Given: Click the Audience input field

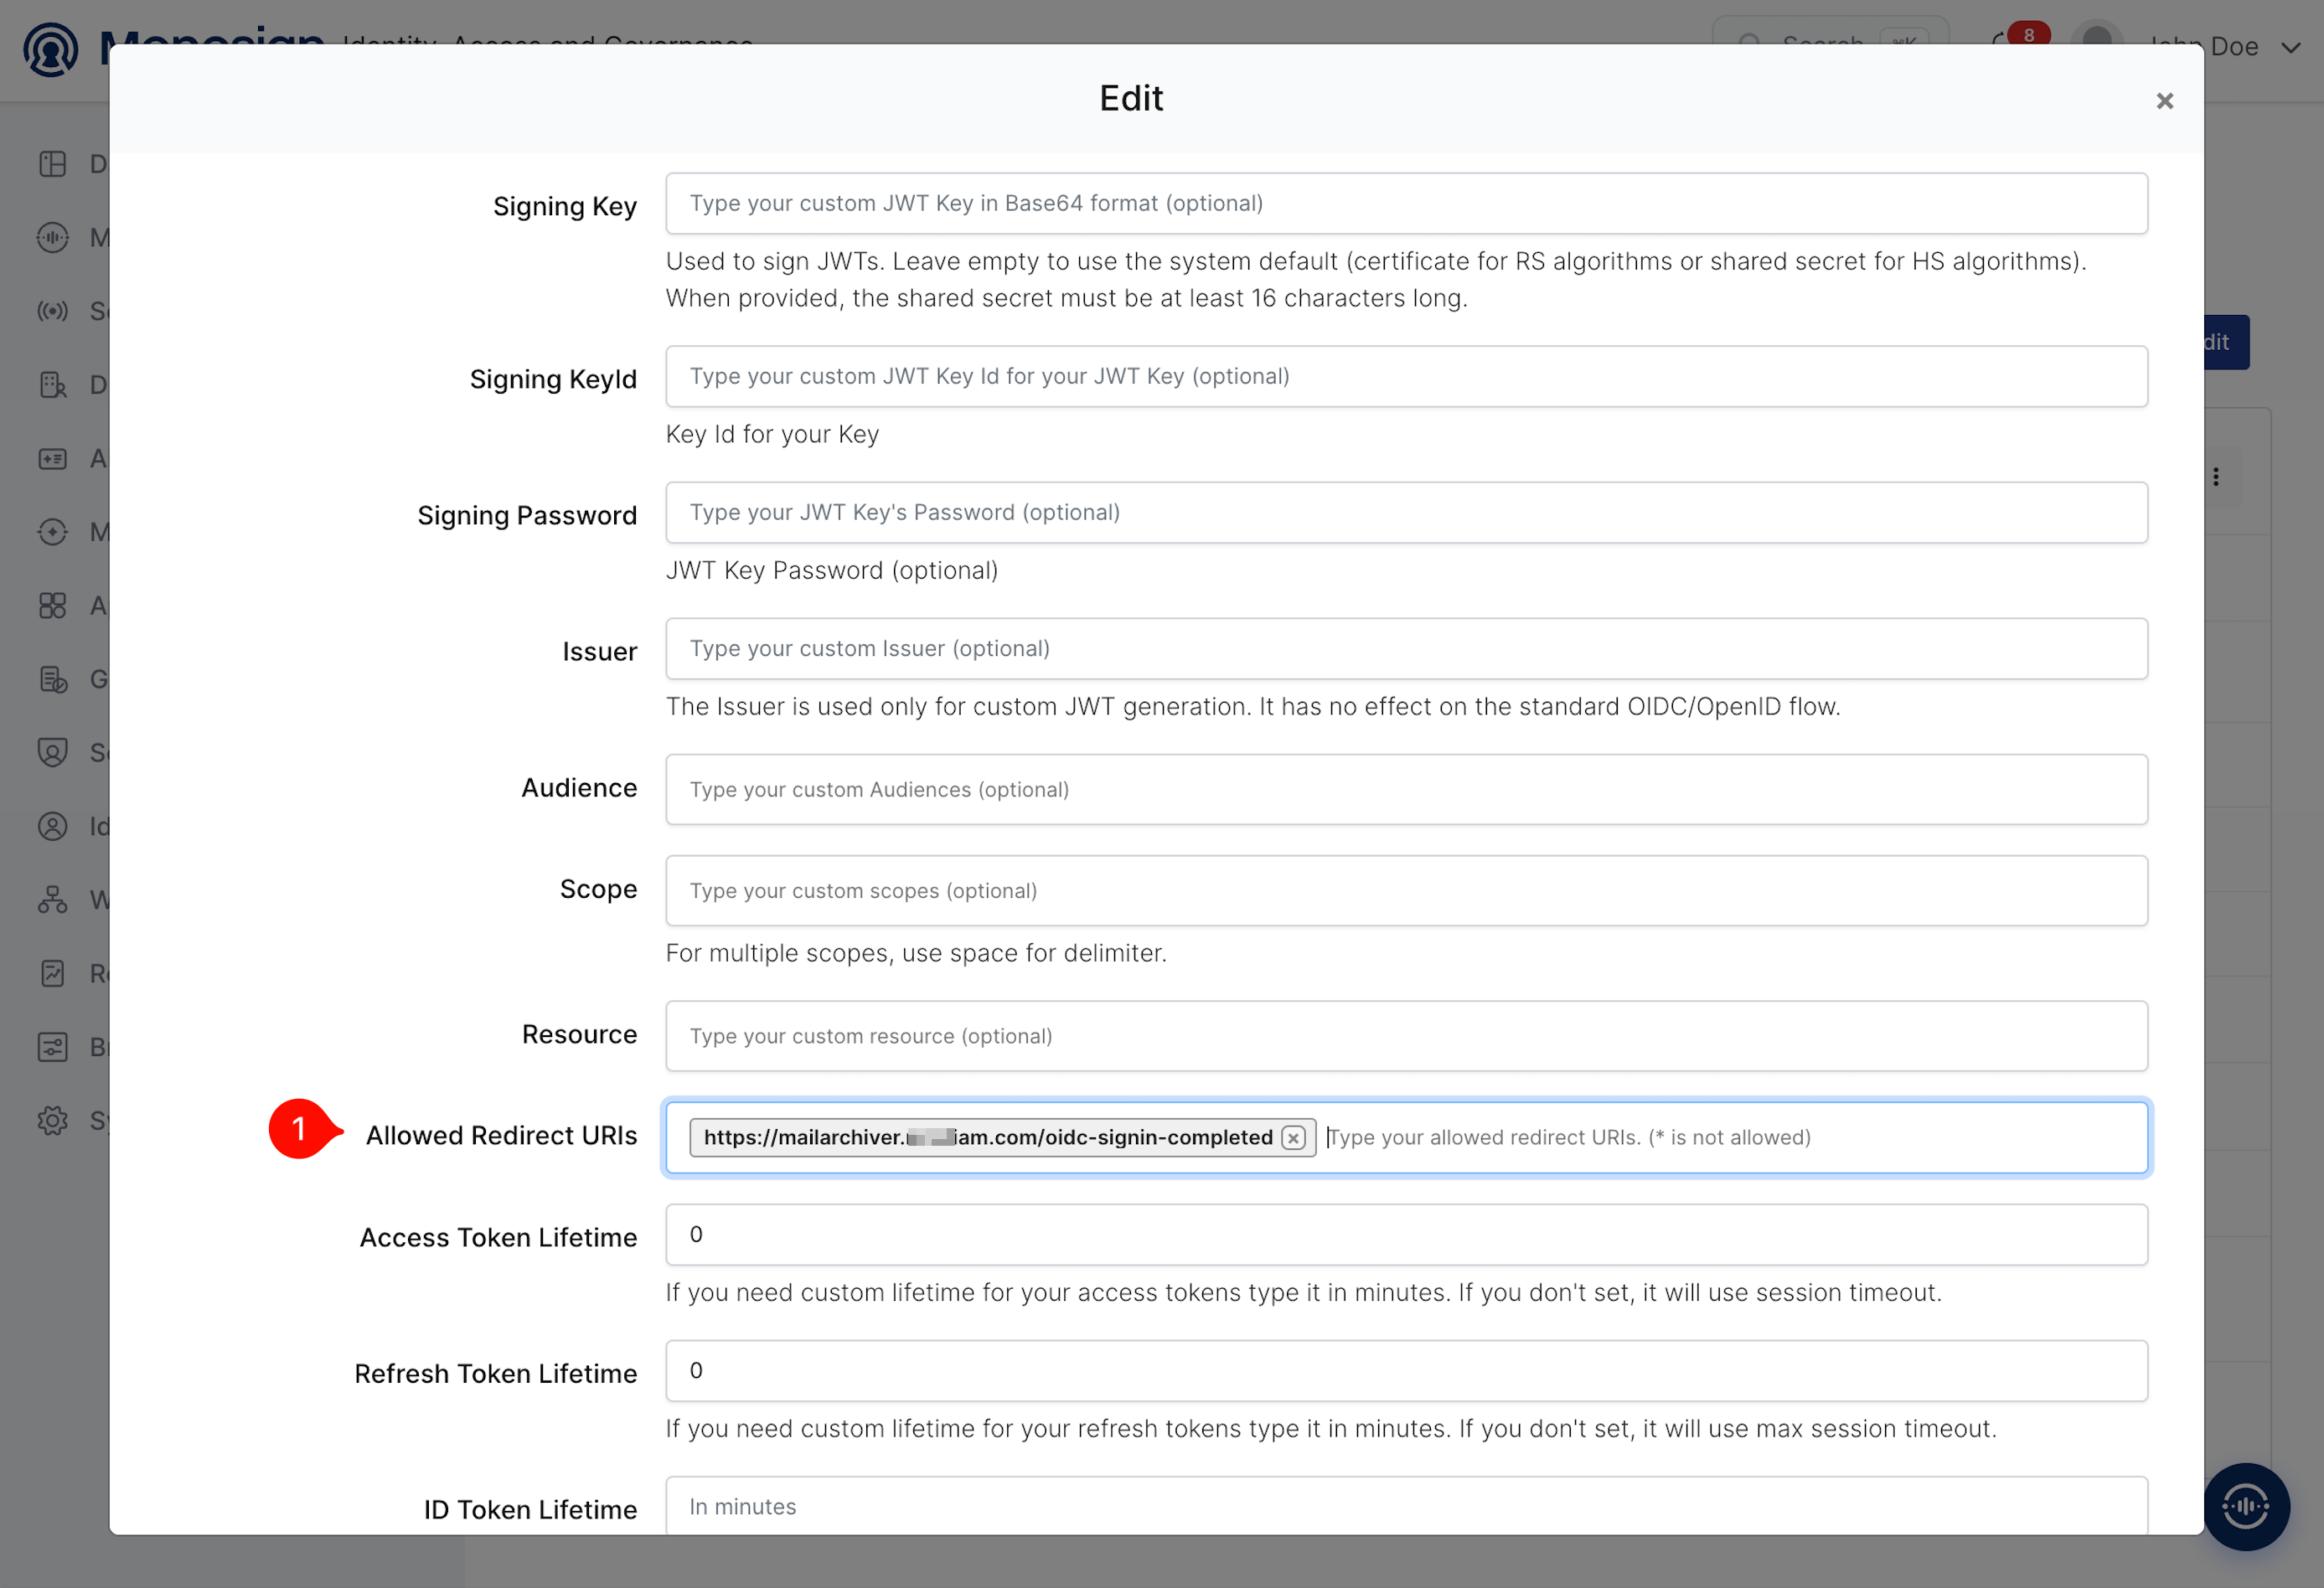Looking at the screenshot, I should tap(1406, 789).
